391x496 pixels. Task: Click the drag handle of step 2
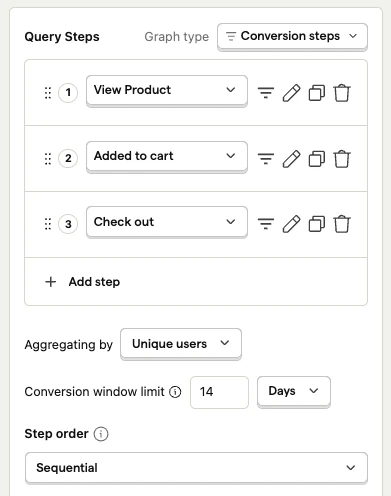[x=48, y=159]
